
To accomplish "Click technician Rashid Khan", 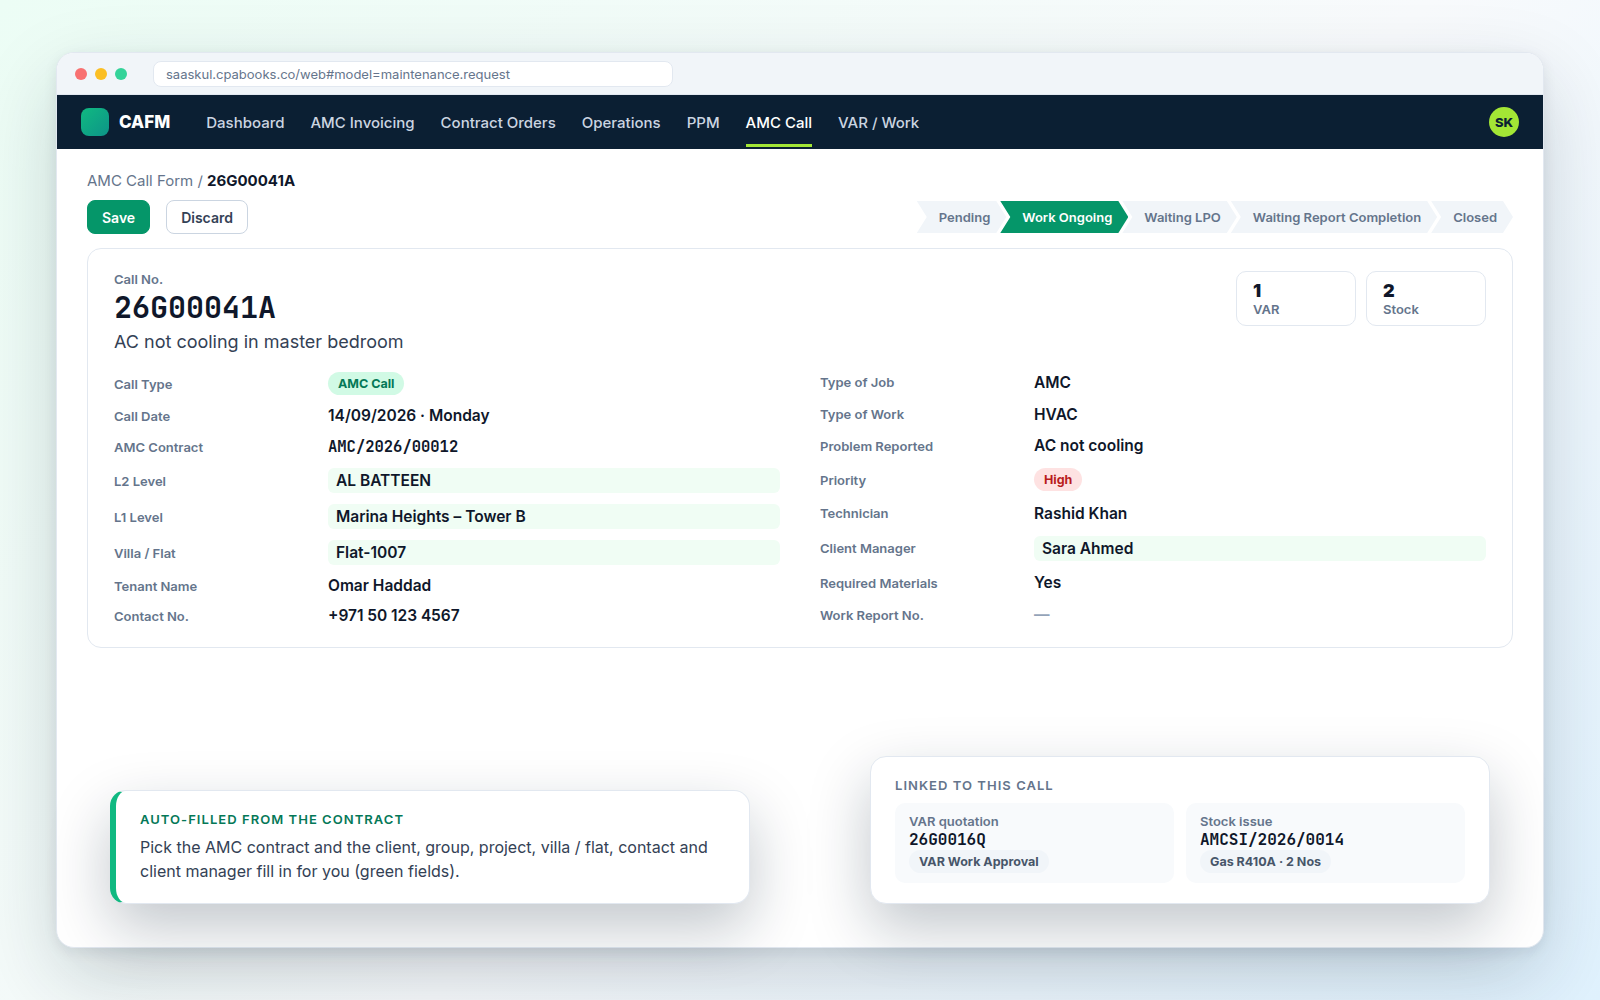I will click(x=1080, y=513).
